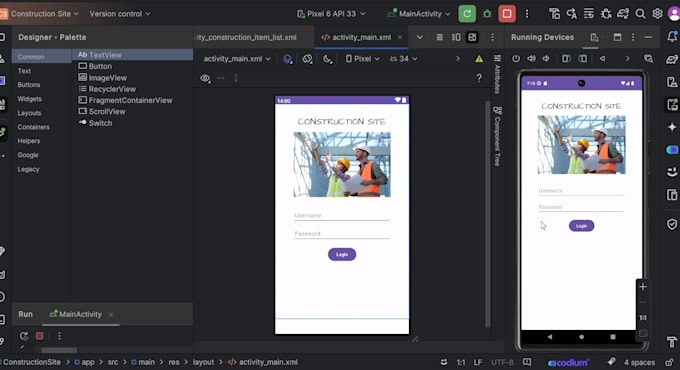Open IDE settings gear icon
The image size is (680, 370).
[657, 14]
